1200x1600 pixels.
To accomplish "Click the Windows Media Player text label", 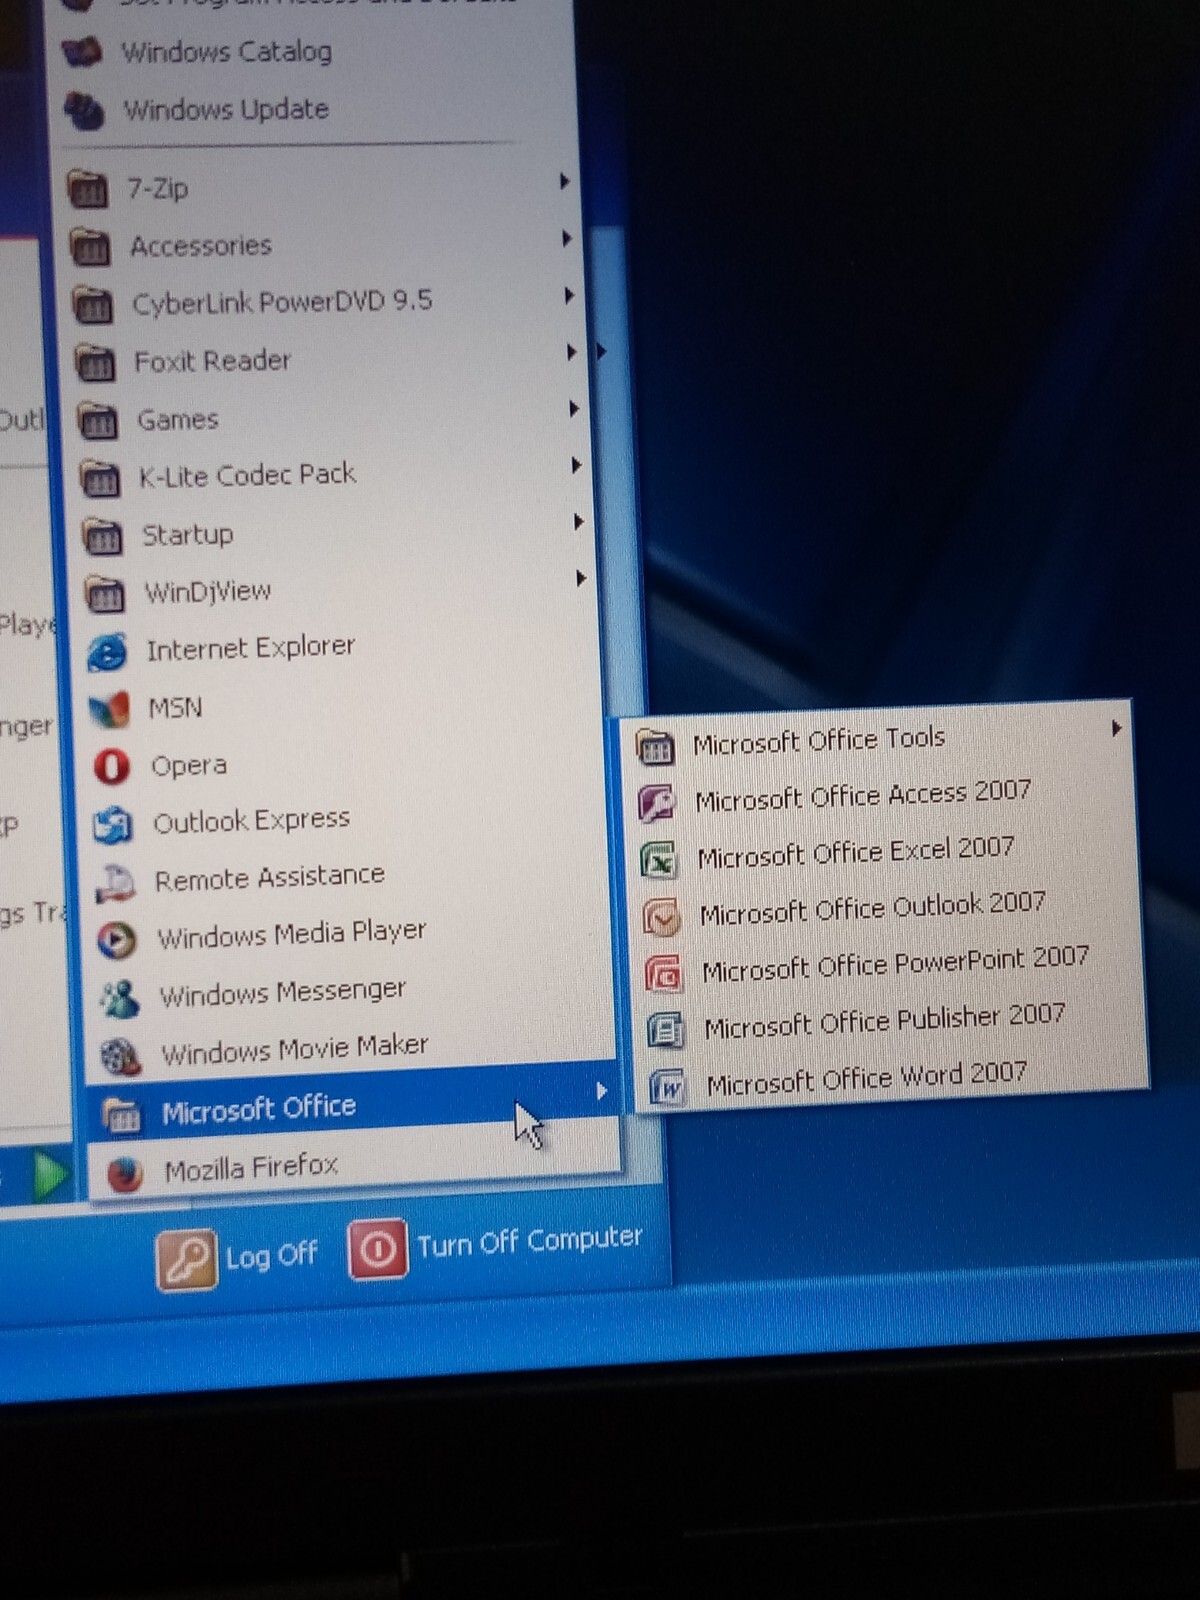I will 292,935.
